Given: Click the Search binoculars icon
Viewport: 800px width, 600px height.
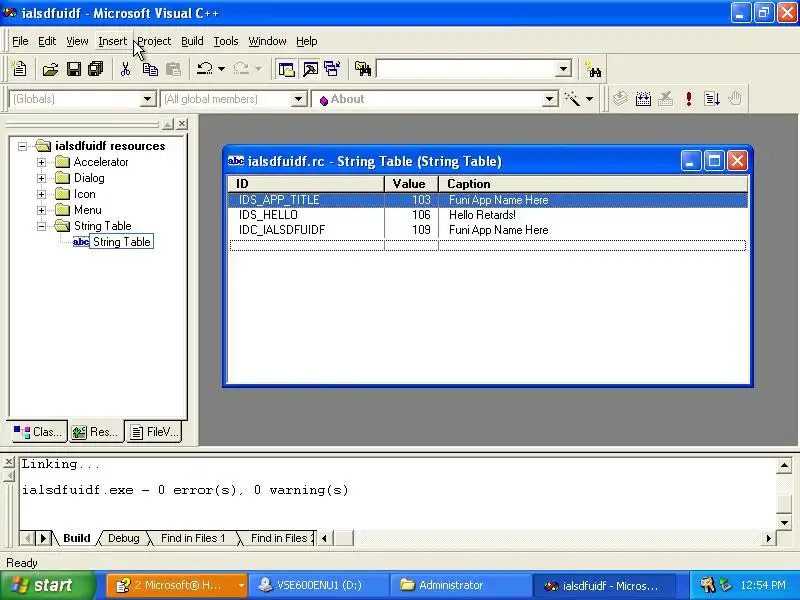Looking at the screenshot, I should click(x=593, y=69).
